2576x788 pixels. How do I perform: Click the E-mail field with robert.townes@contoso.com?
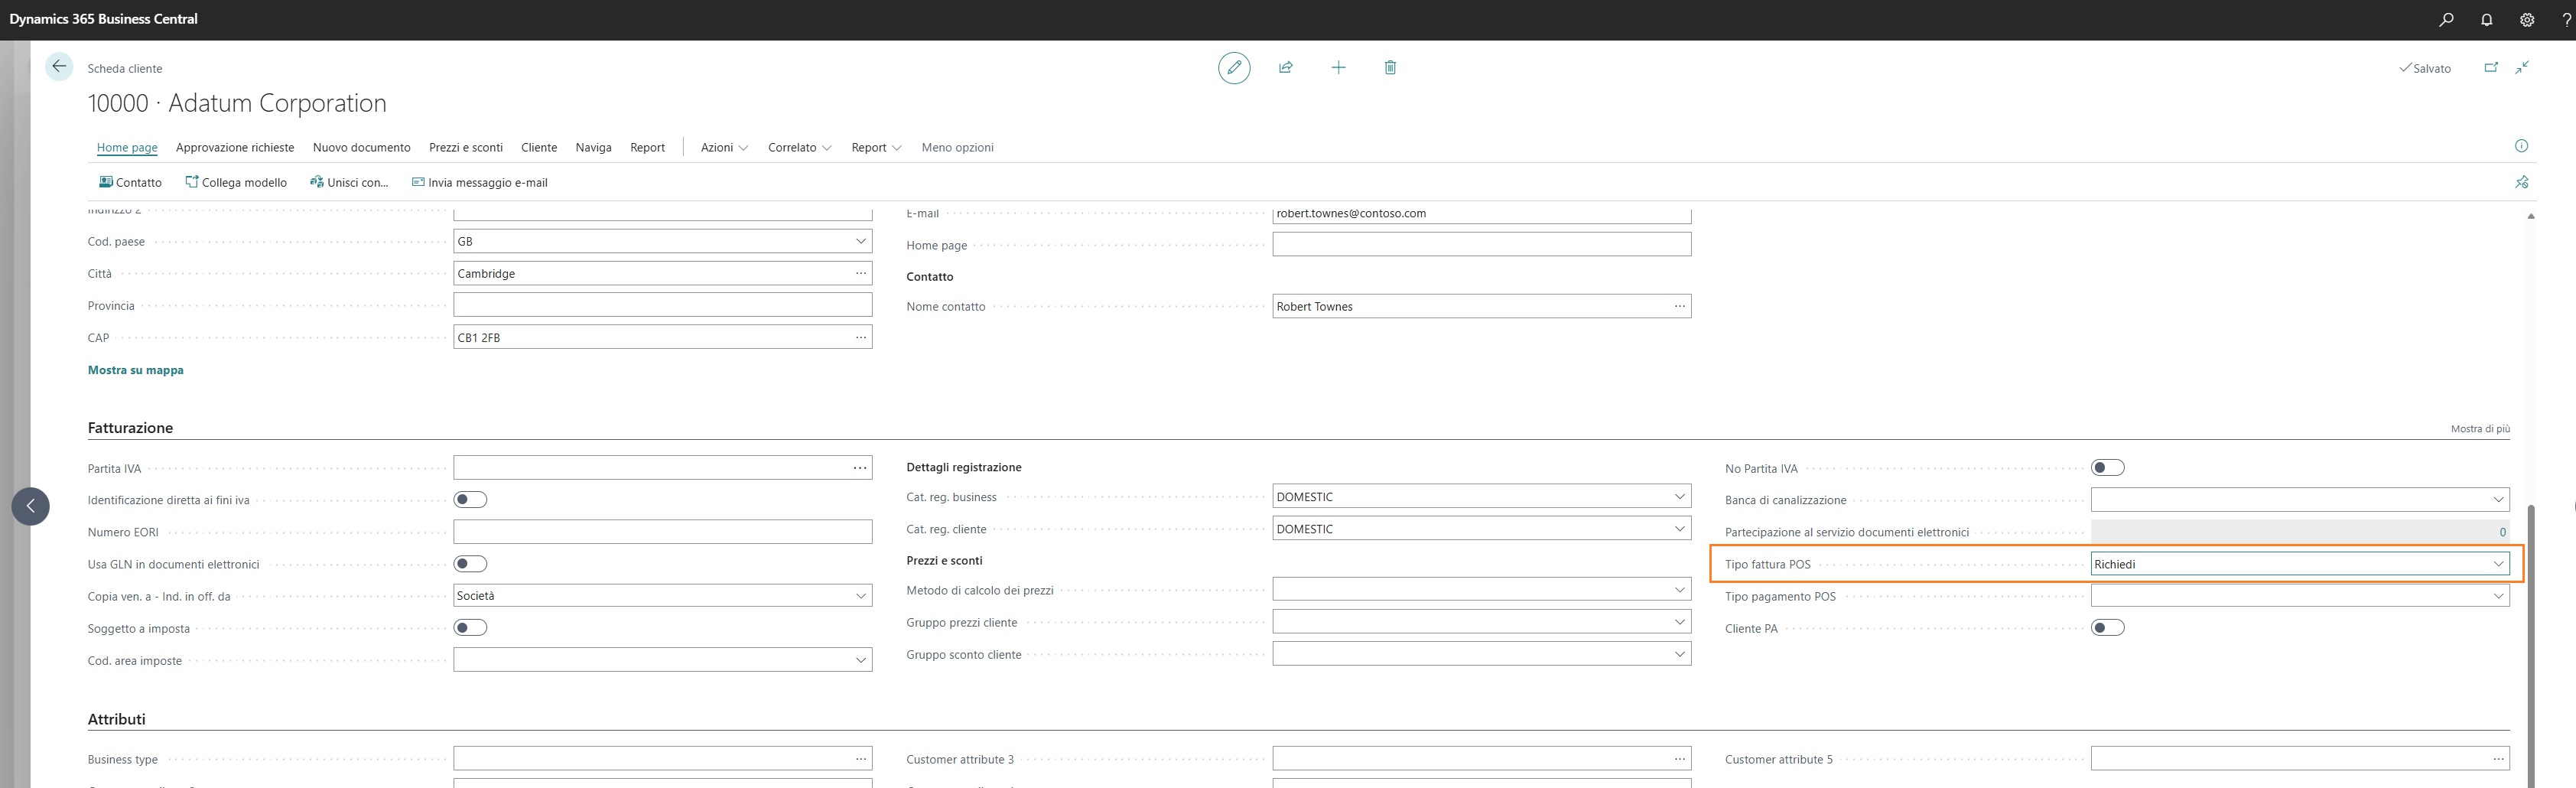pos(1481,214)
